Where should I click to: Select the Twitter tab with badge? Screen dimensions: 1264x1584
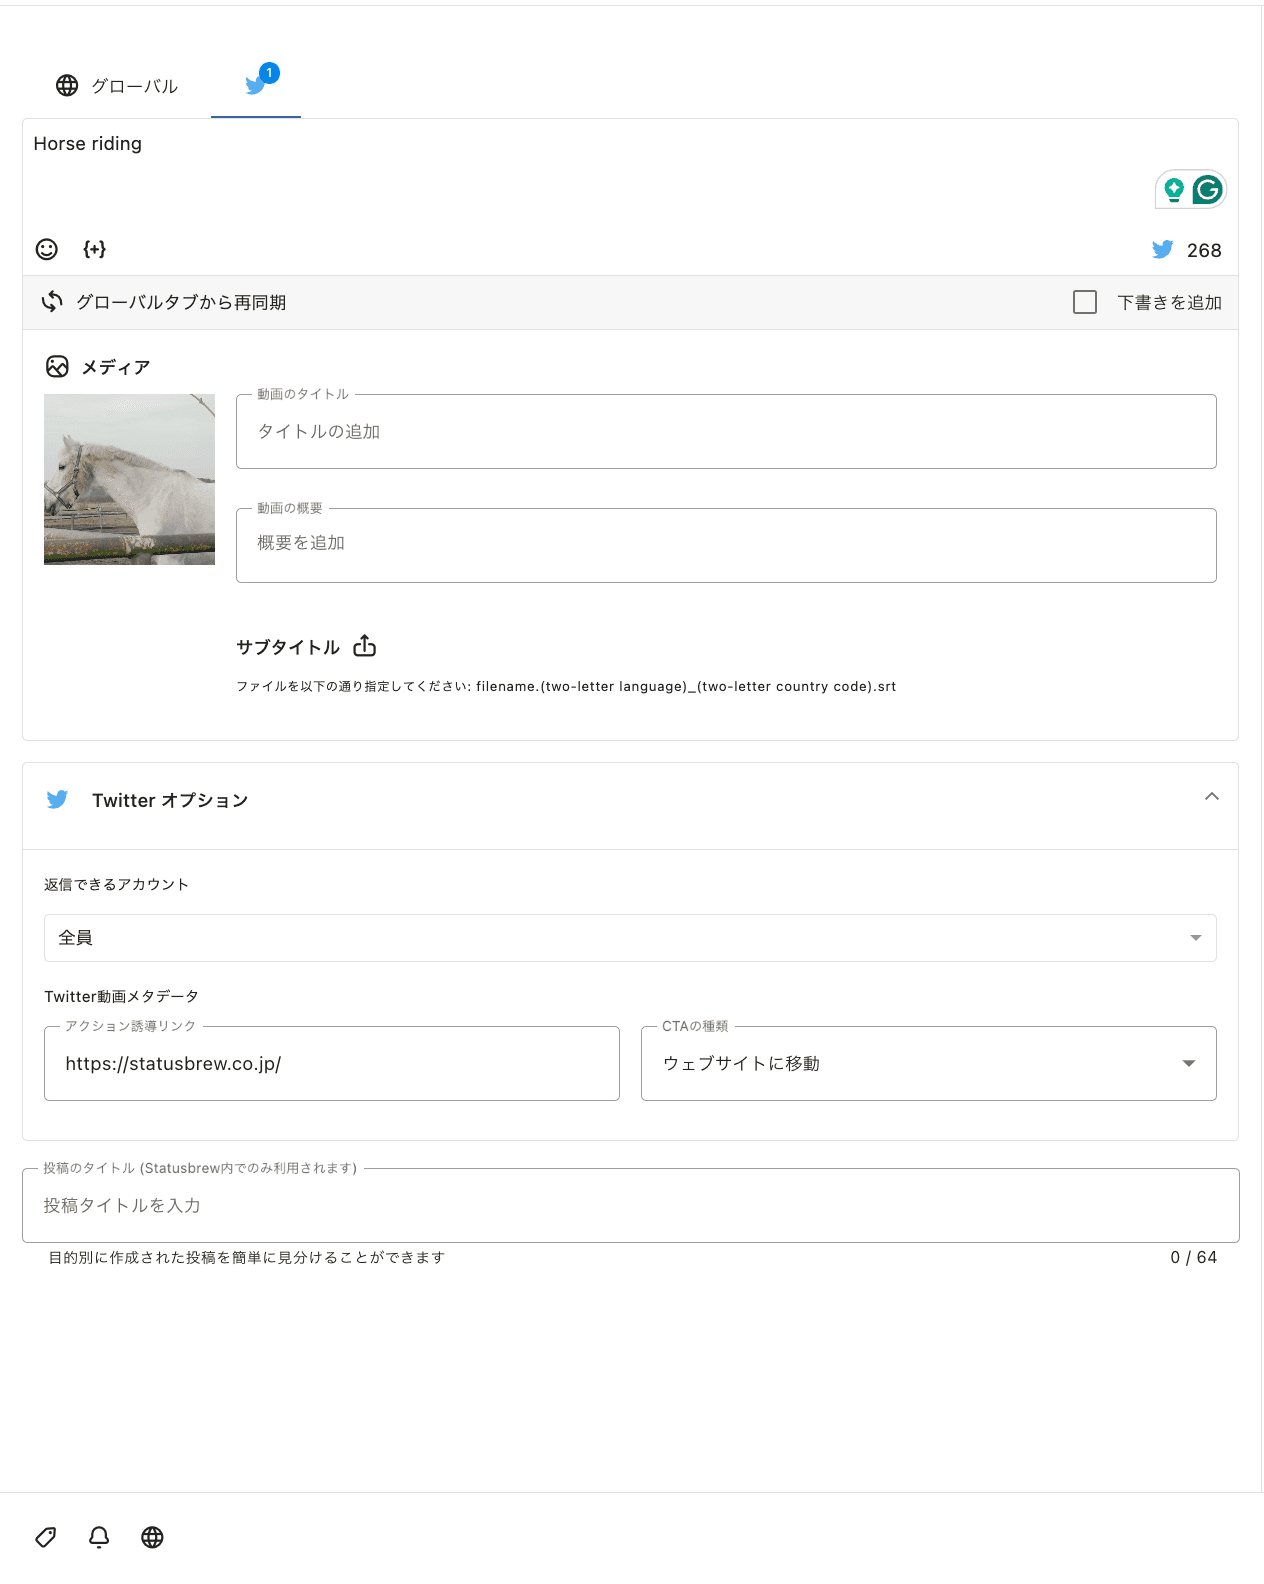click(x=256, y=86)
